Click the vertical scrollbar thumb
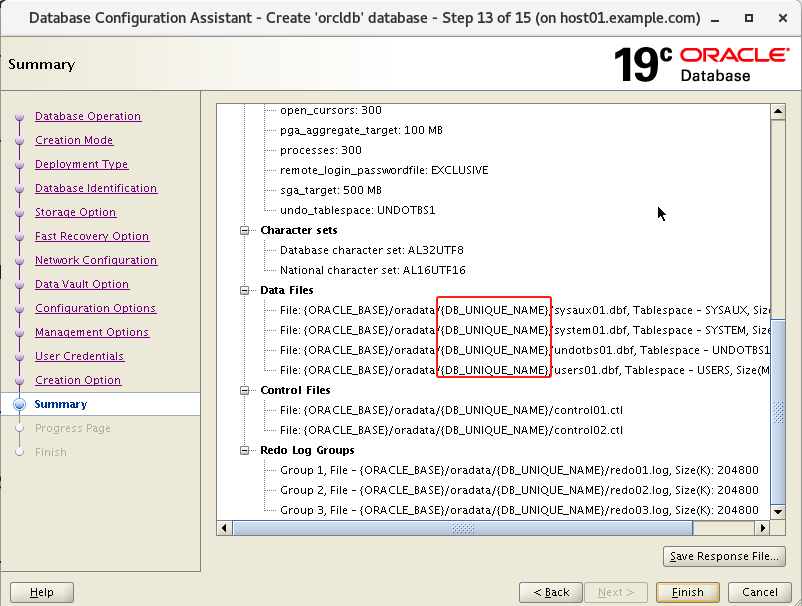 tap(778, 412)
